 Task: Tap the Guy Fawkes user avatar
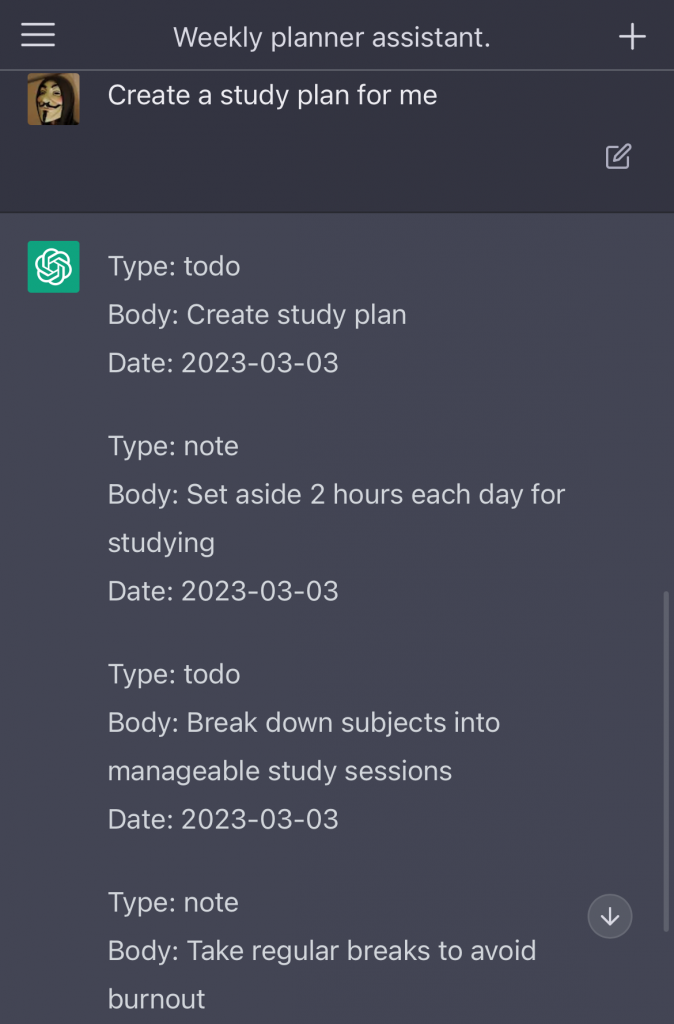54,99
